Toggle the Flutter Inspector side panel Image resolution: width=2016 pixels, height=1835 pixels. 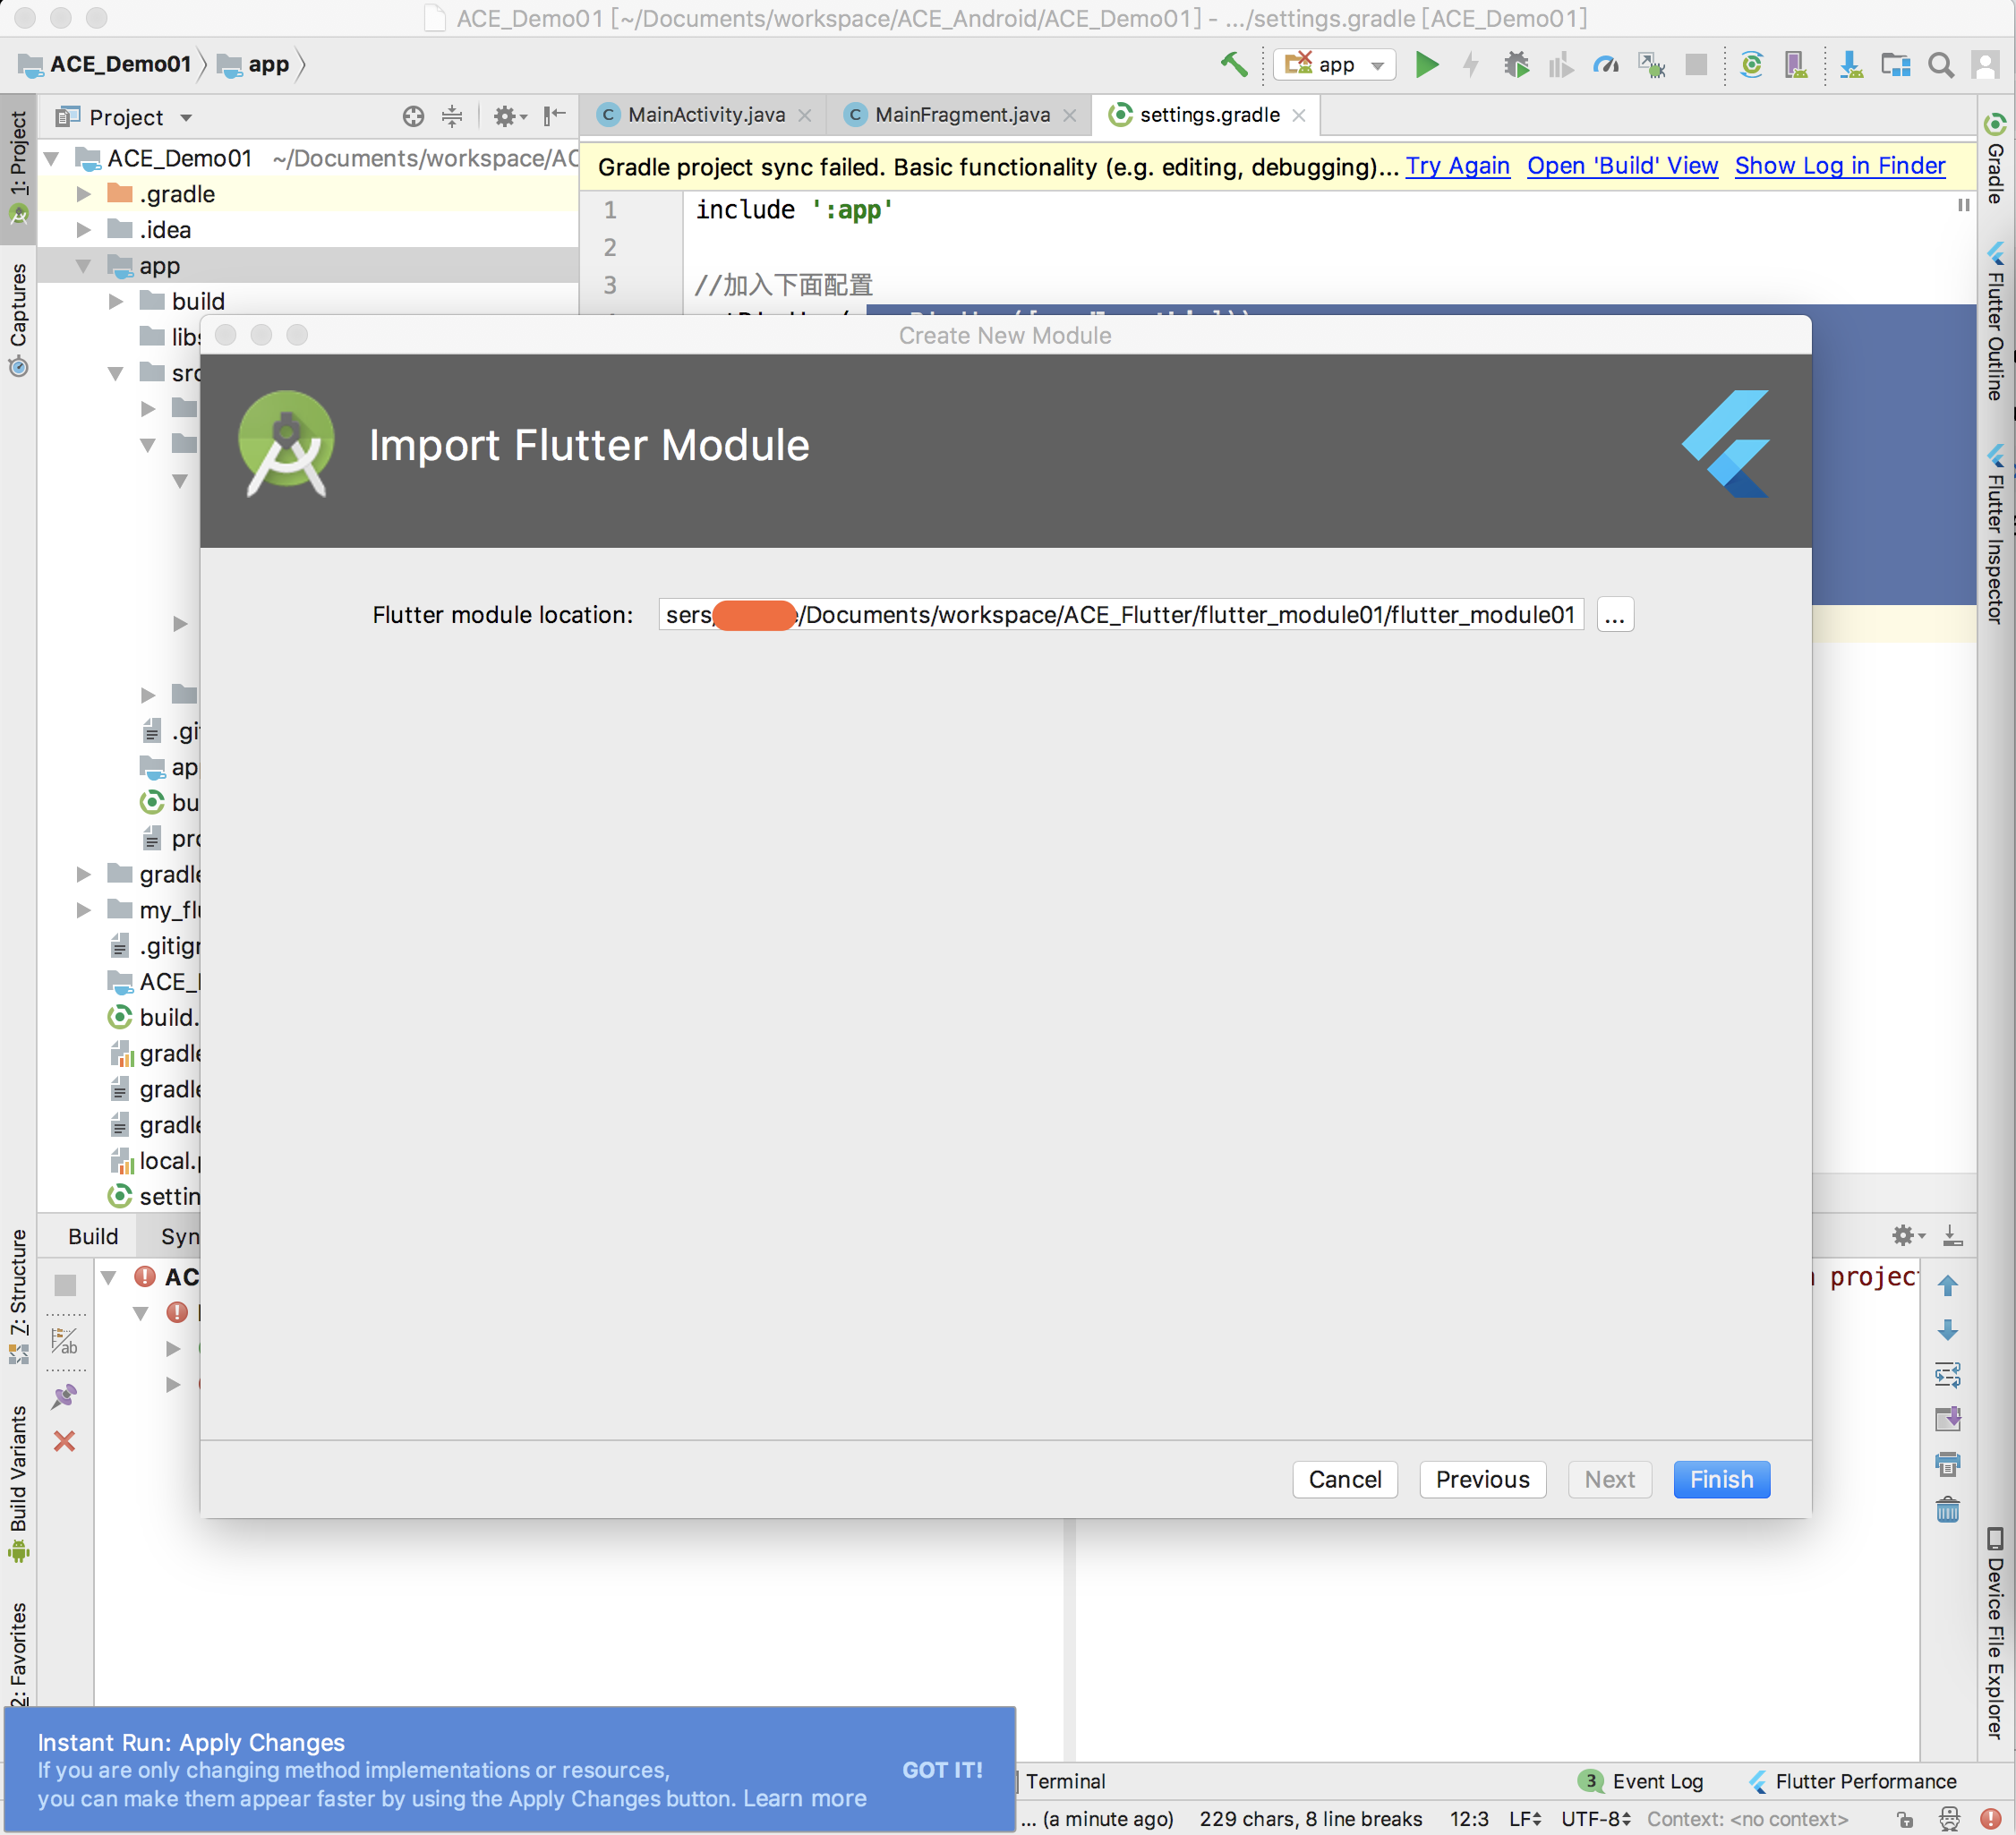click(1995, 535)
